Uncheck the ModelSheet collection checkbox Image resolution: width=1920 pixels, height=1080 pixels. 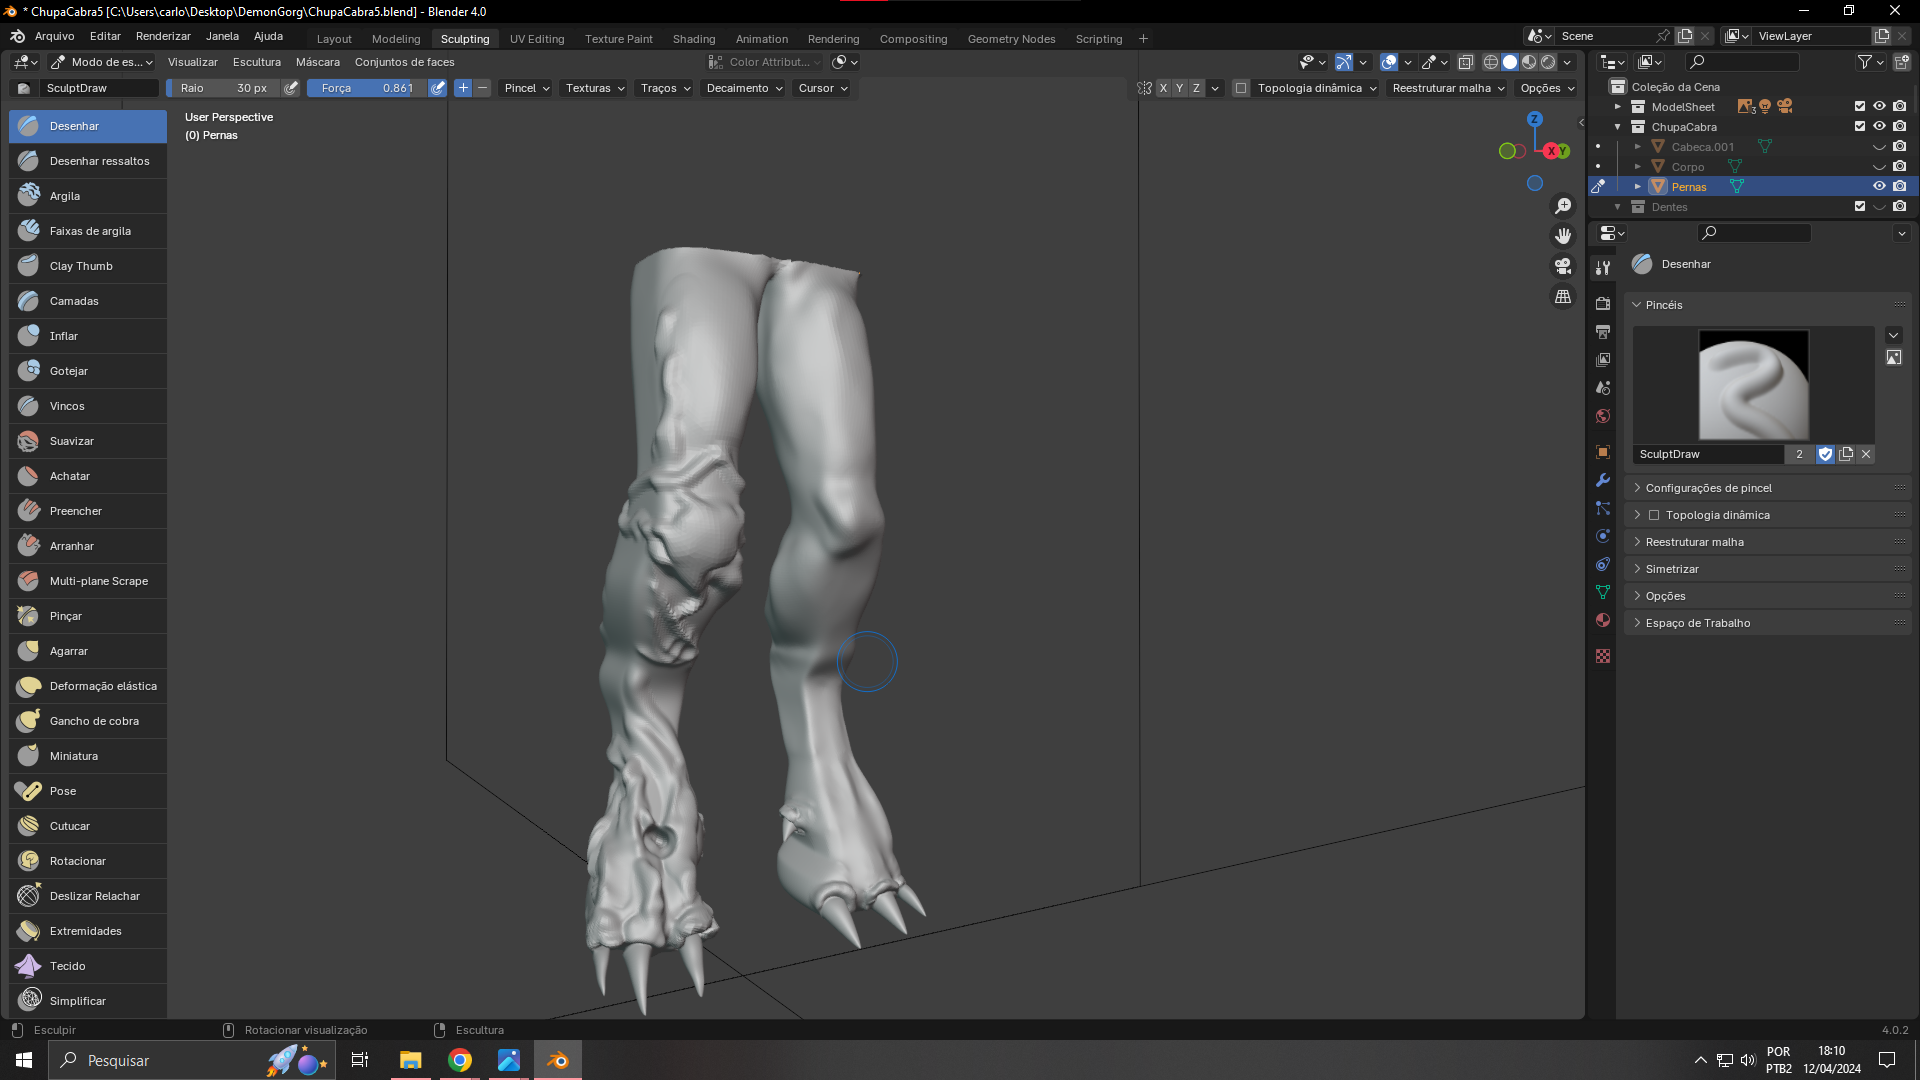pyautogui.click(x=1860, y=107)
